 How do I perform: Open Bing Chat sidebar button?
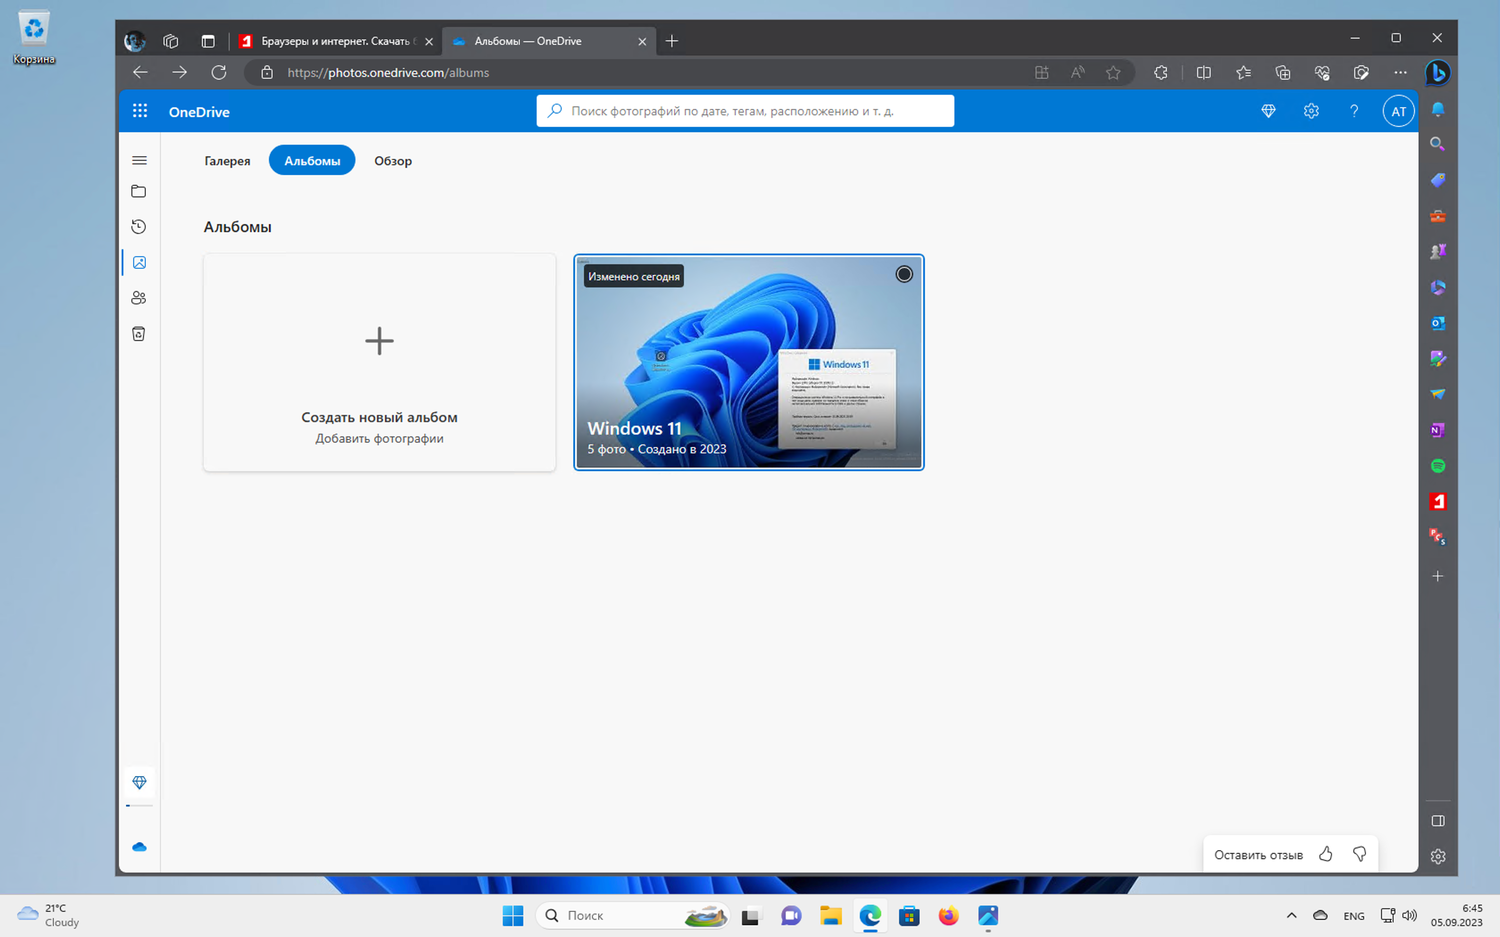point(1437,73)
